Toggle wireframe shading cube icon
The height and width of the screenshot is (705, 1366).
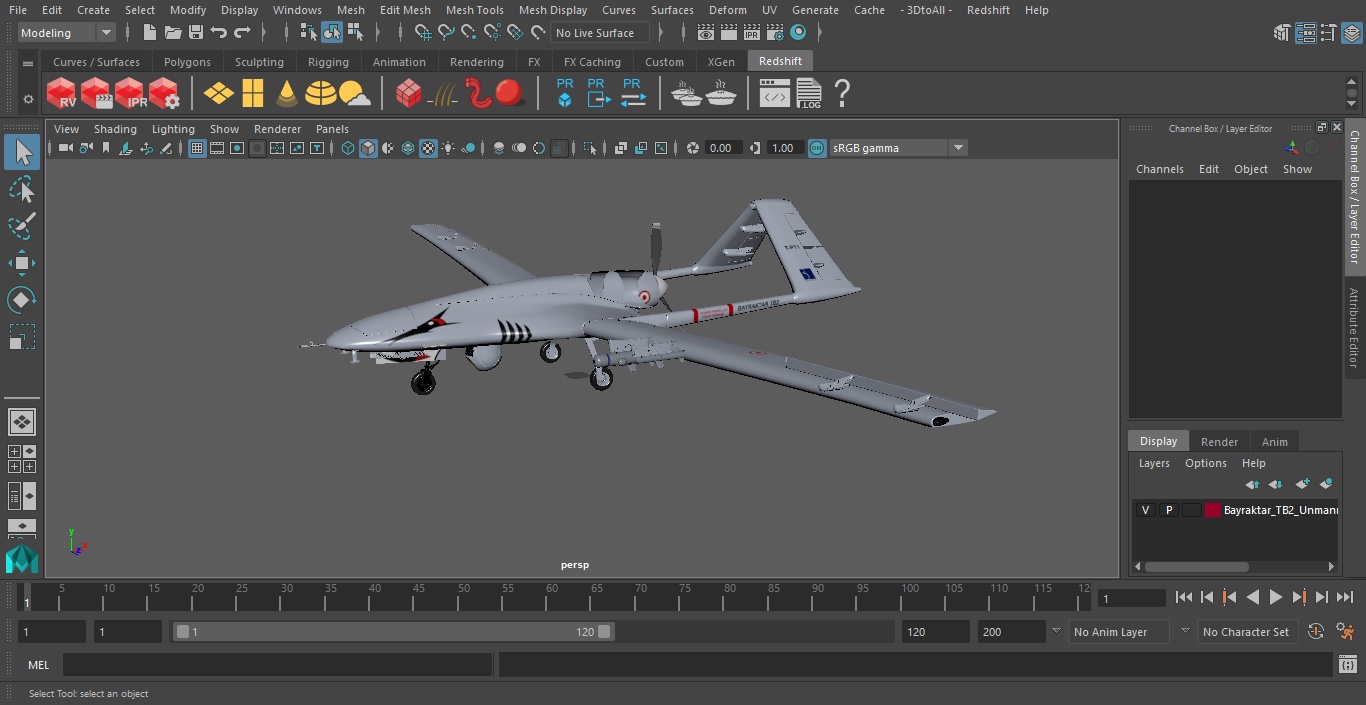pyautogui.click(x=347, y=148)
